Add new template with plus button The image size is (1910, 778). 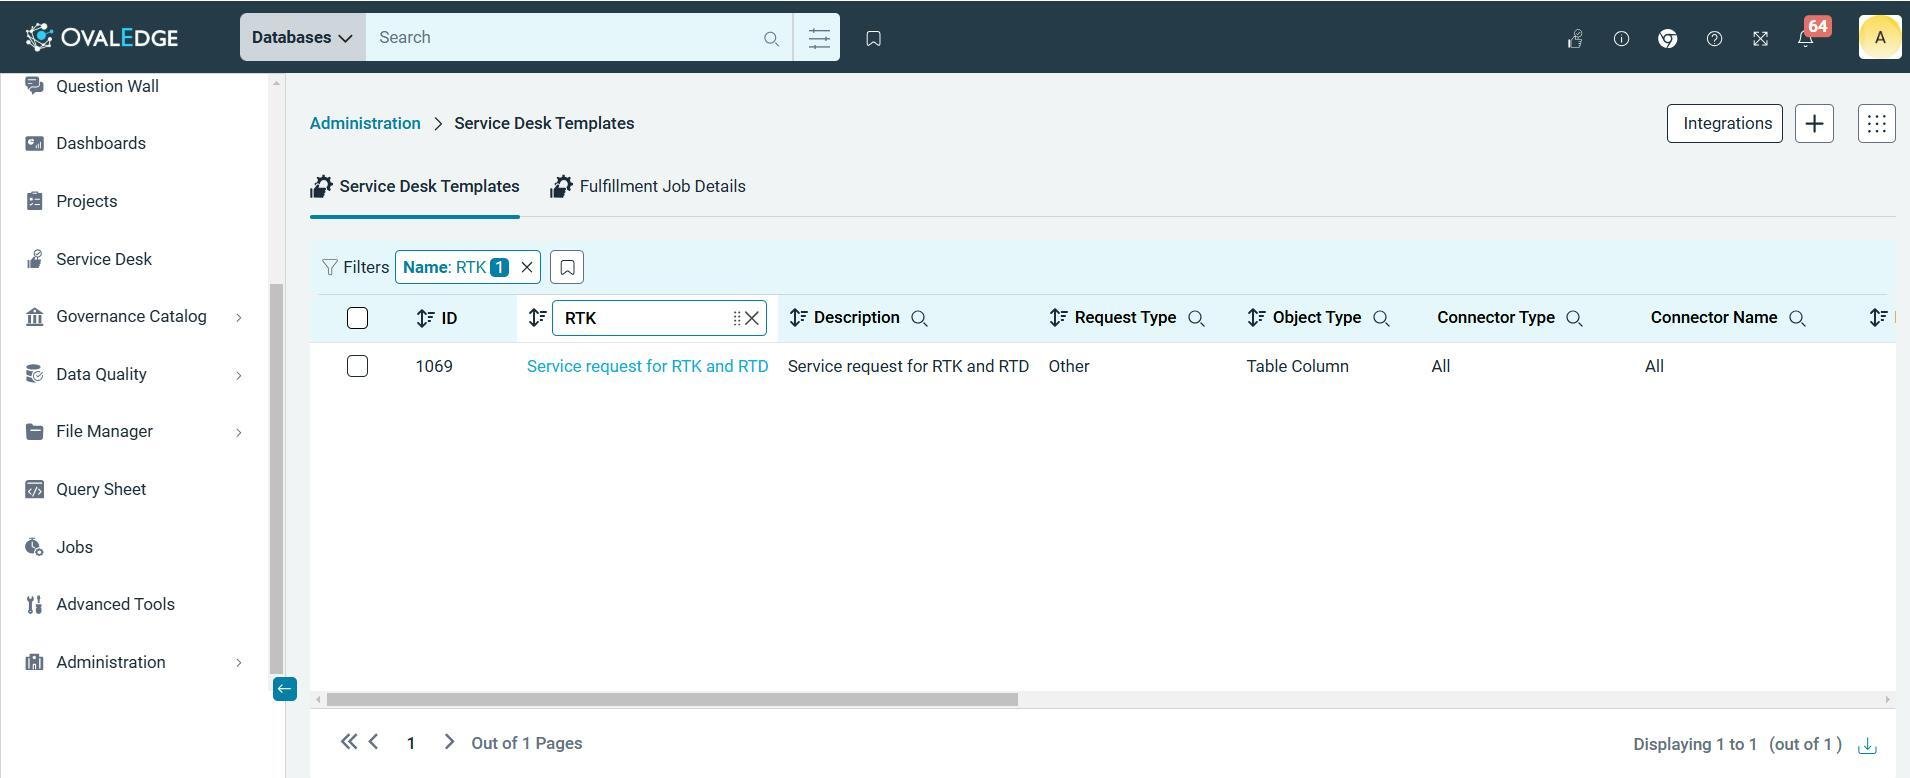[x=1814, y=123]
